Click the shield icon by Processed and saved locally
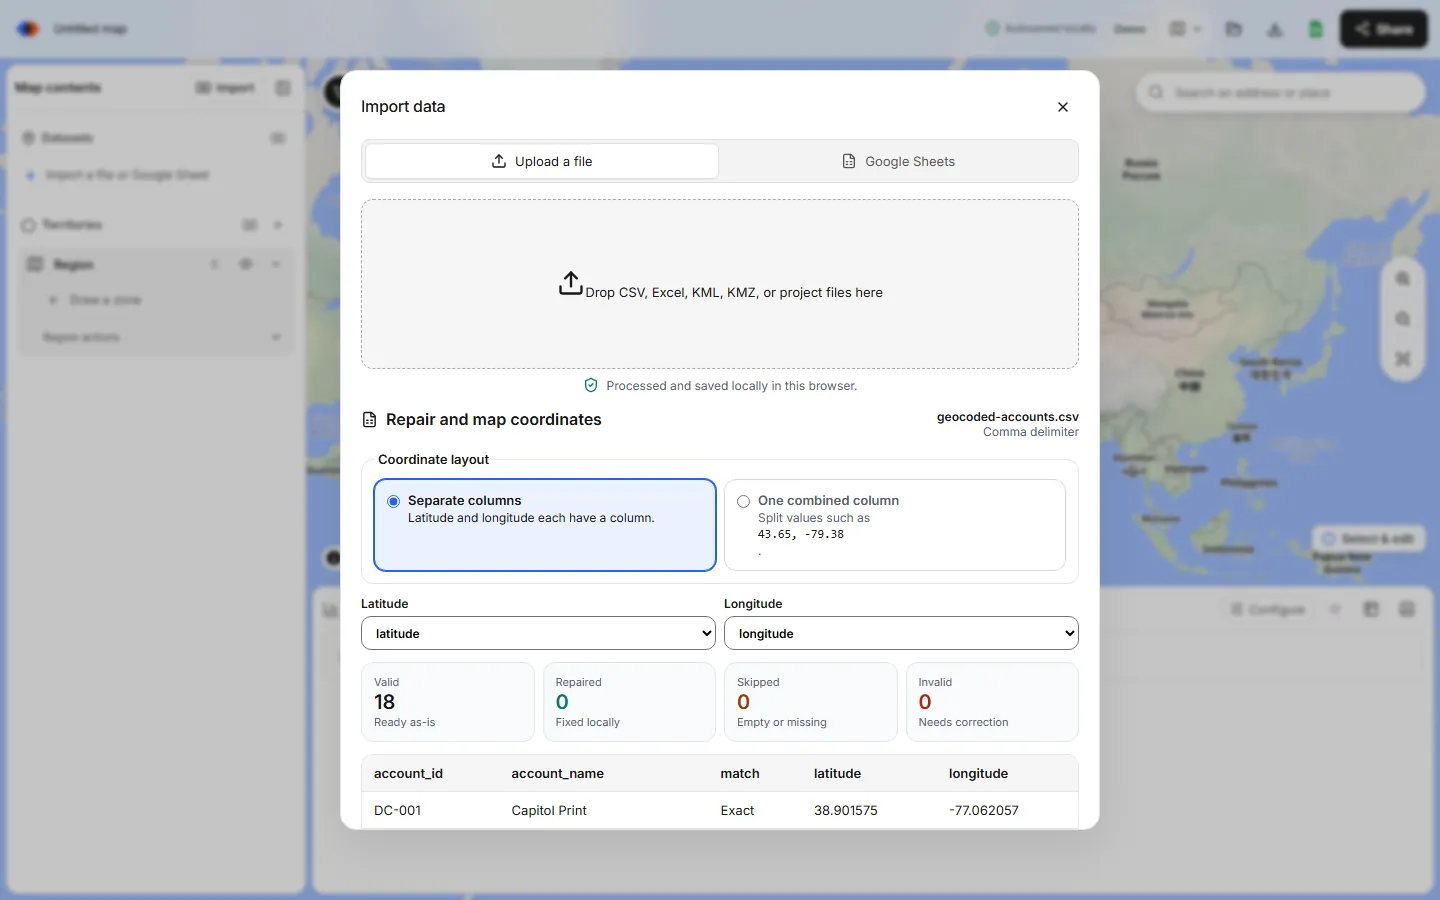 tap(591, 386)
